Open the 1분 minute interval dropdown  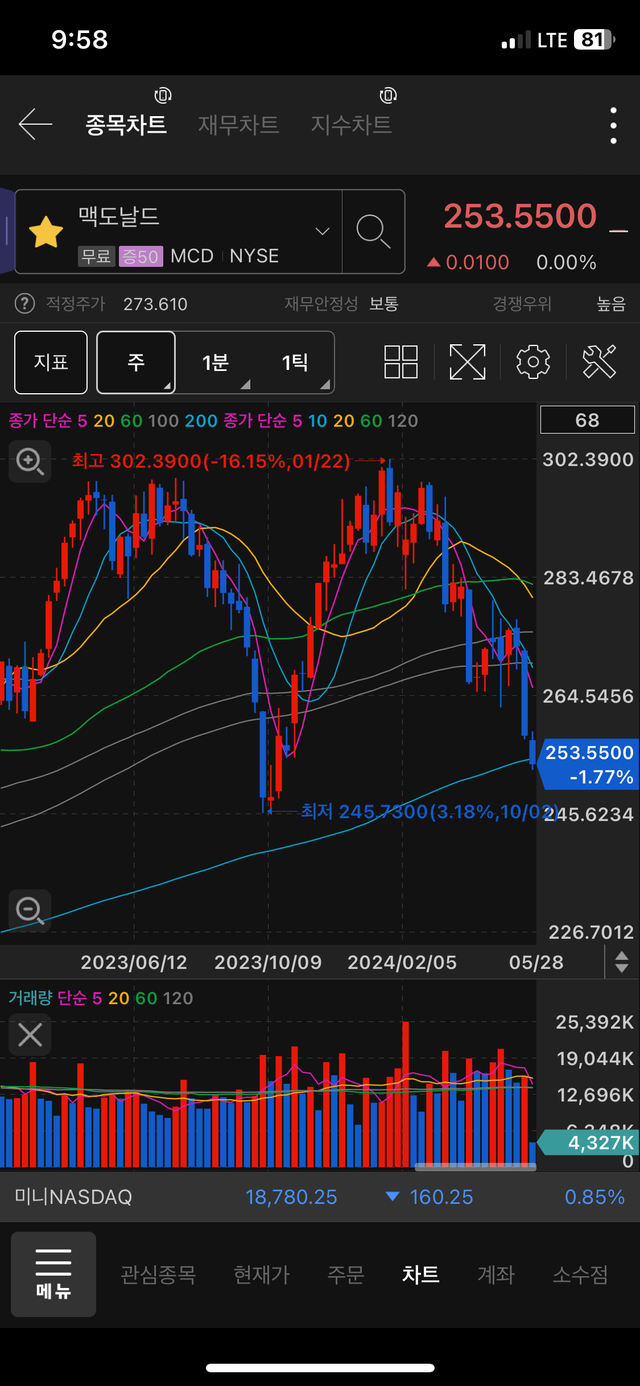click(x=216, y=362)
